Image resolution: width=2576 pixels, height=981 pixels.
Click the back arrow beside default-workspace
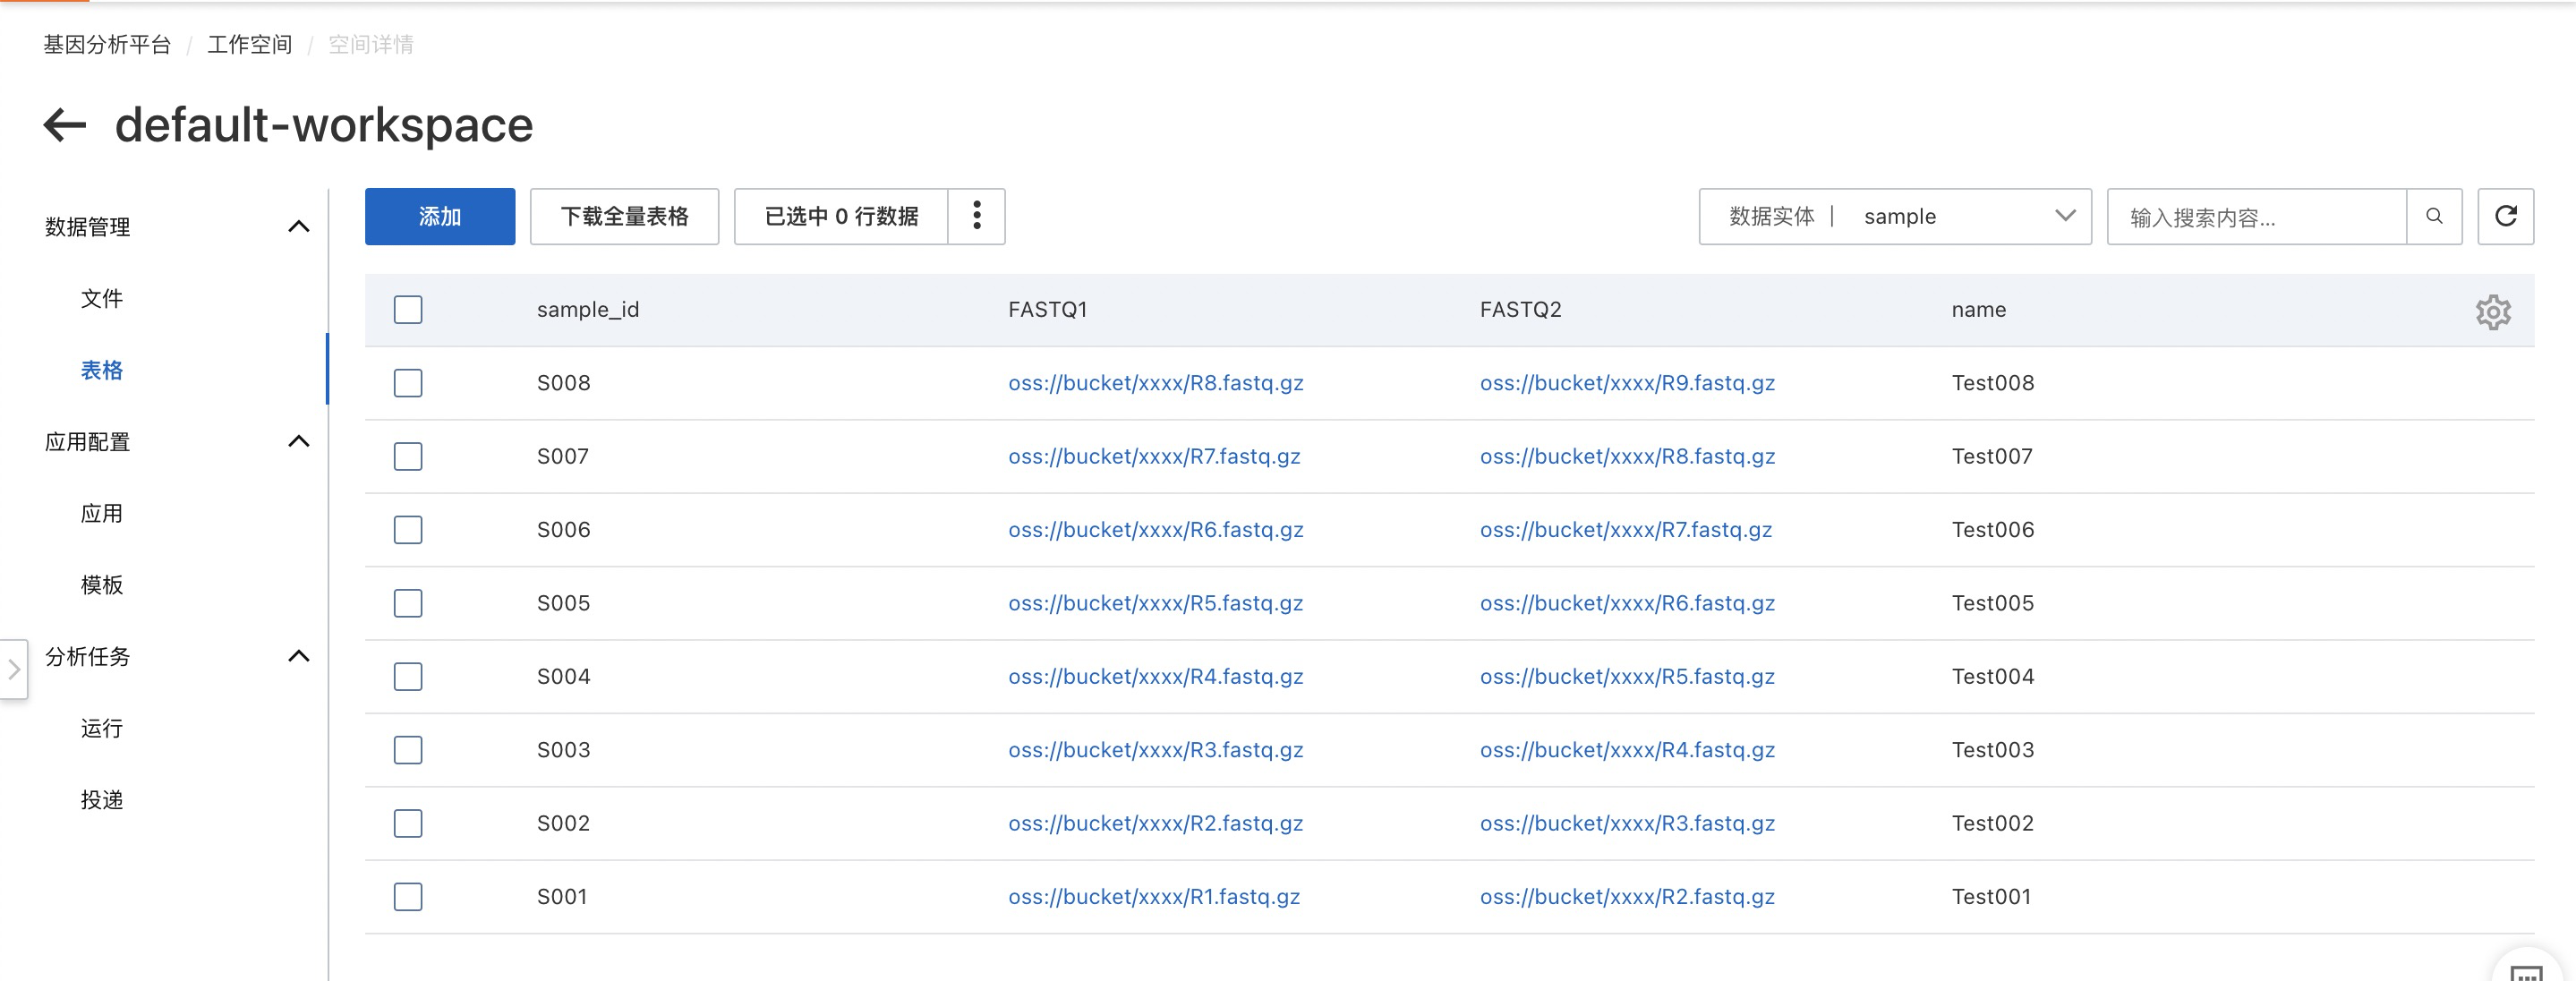click(x=65, y=125)
